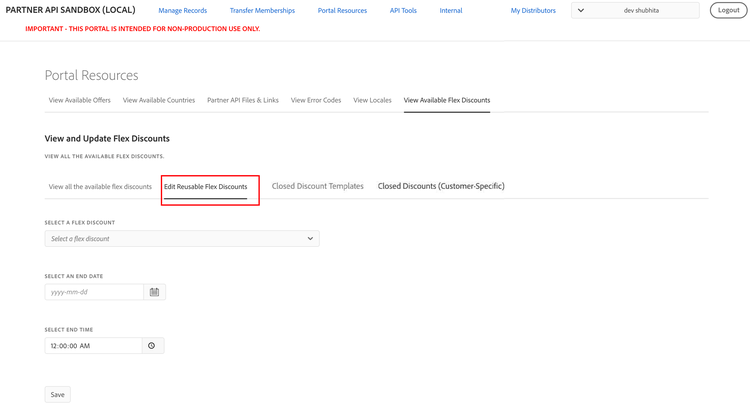Open Closed Discount Templates subtab

pos(318,186)
